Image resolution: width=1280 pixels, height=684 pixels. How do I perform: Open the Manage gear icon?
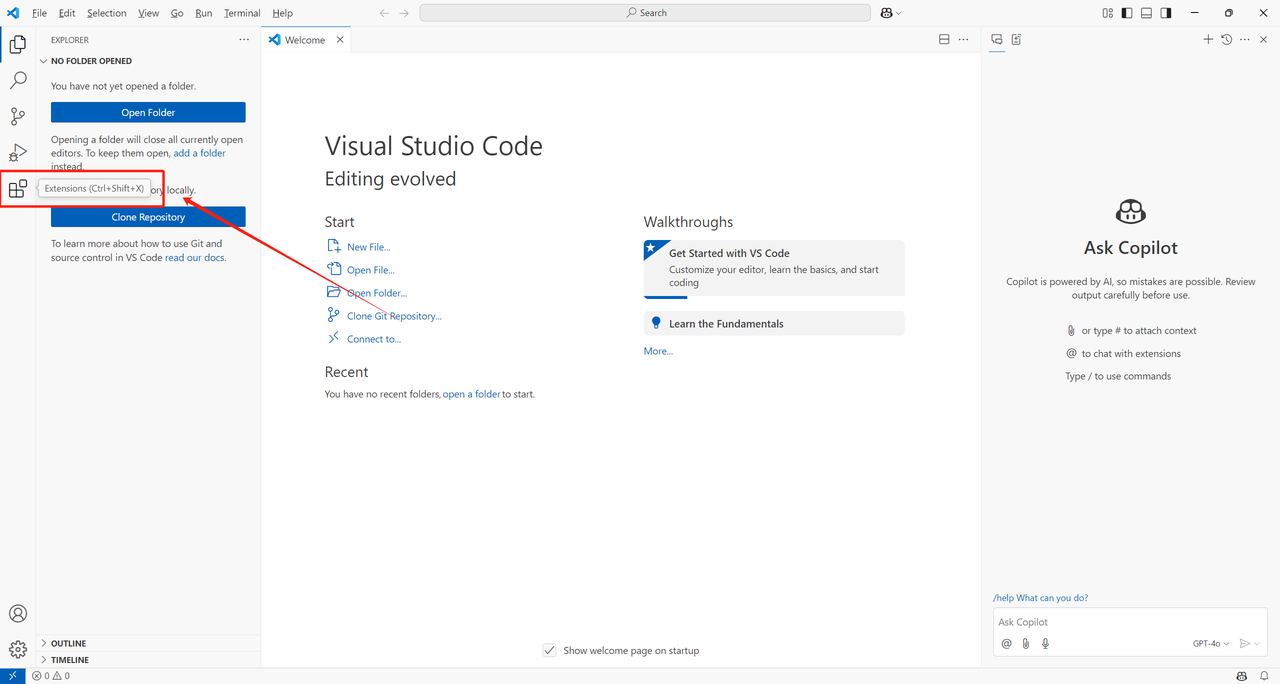click(18, 649)
